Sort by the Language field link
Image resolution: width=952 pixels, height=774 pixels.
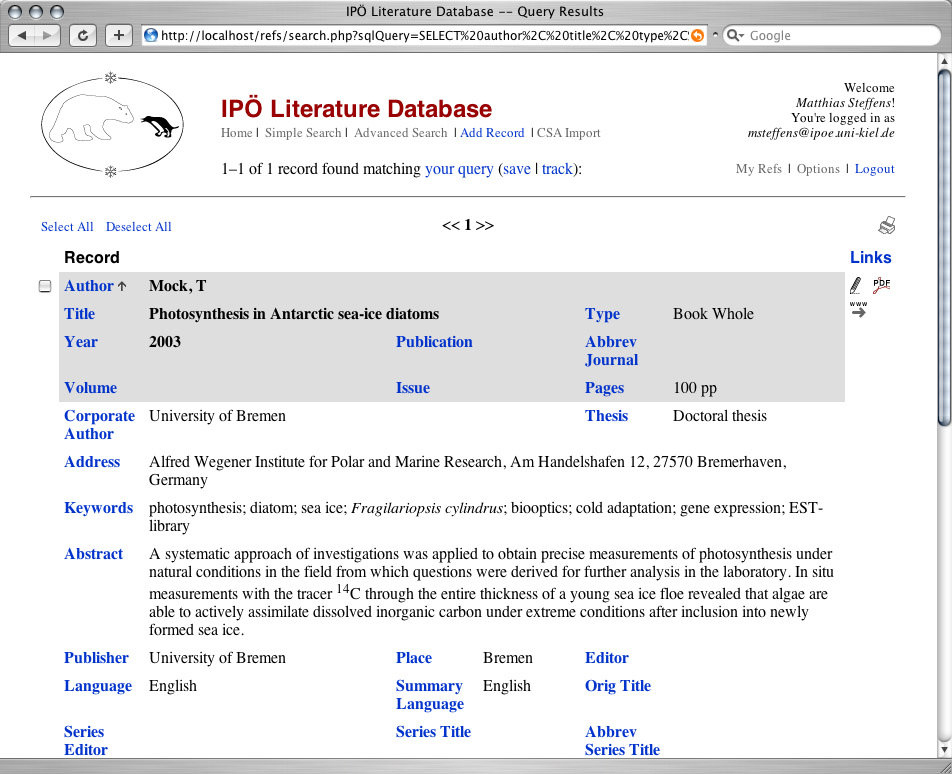point(98,686)
